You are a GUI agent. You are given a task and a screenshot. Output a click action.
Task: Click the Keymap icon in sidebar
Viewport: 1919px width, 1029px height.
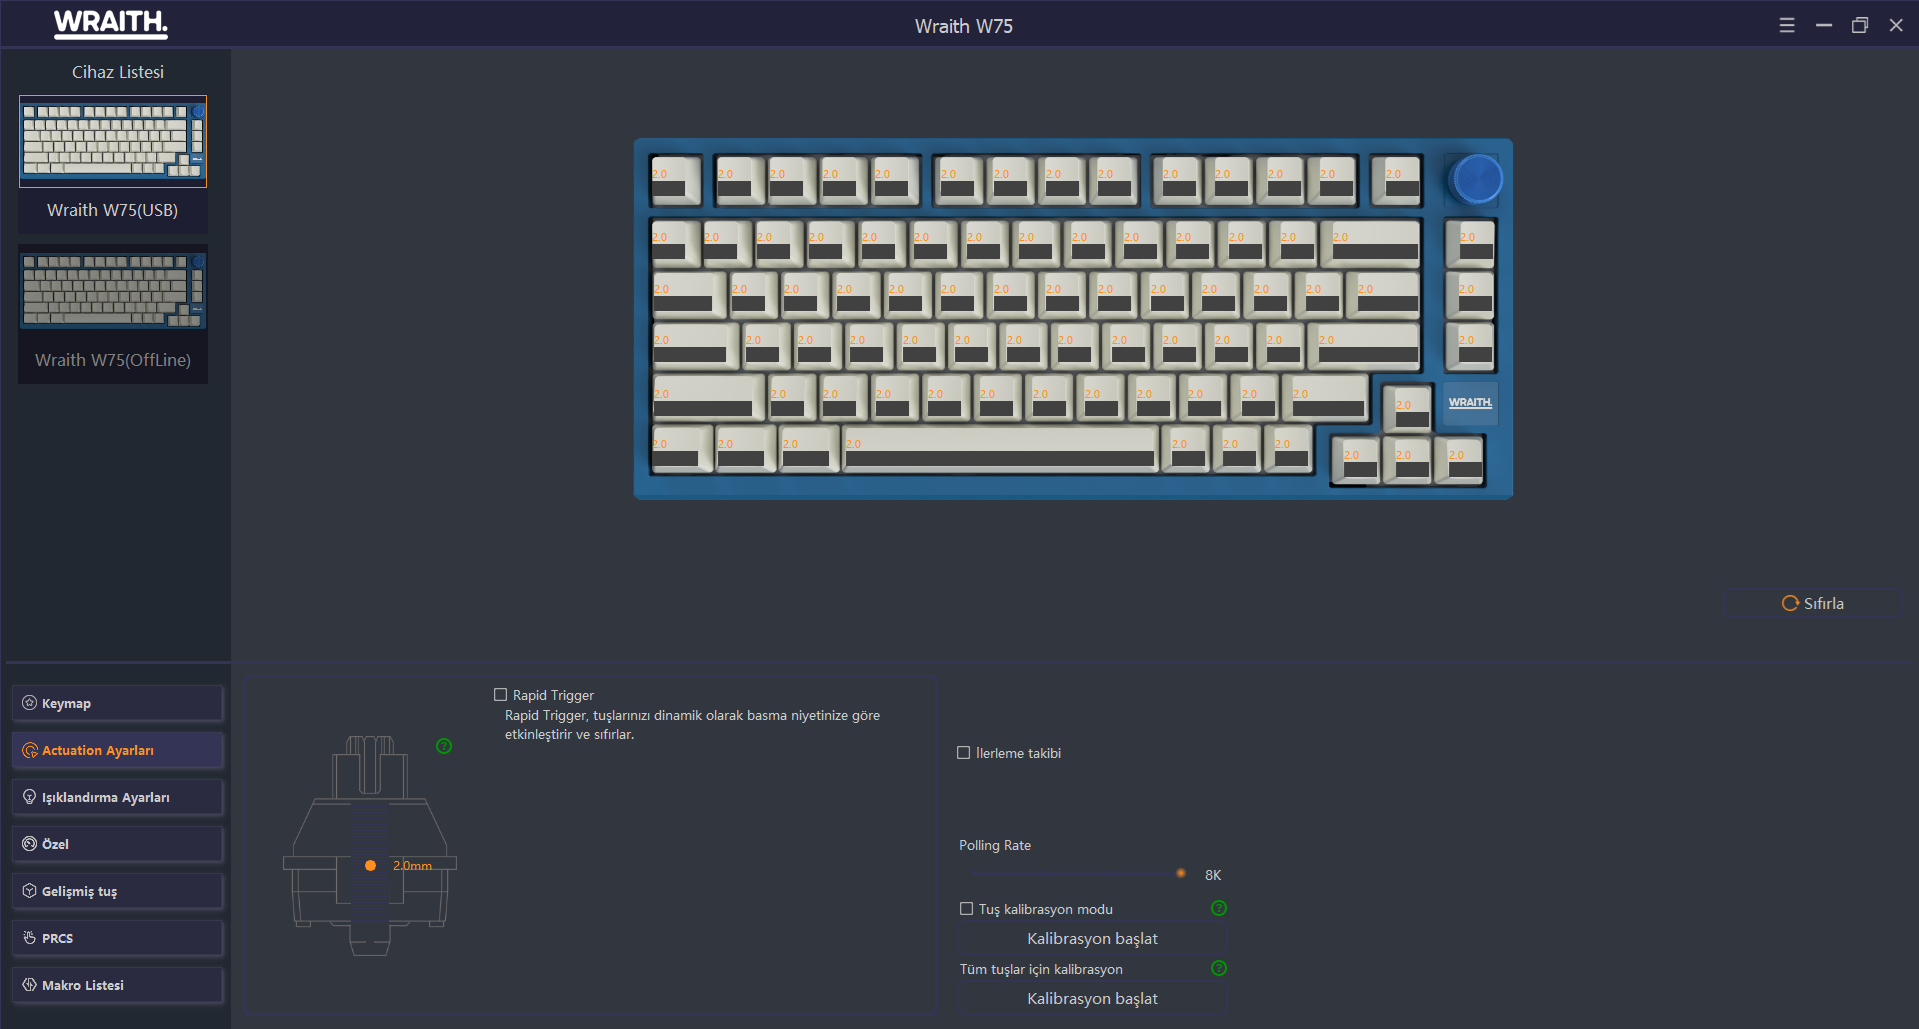(x=29, y=703)
